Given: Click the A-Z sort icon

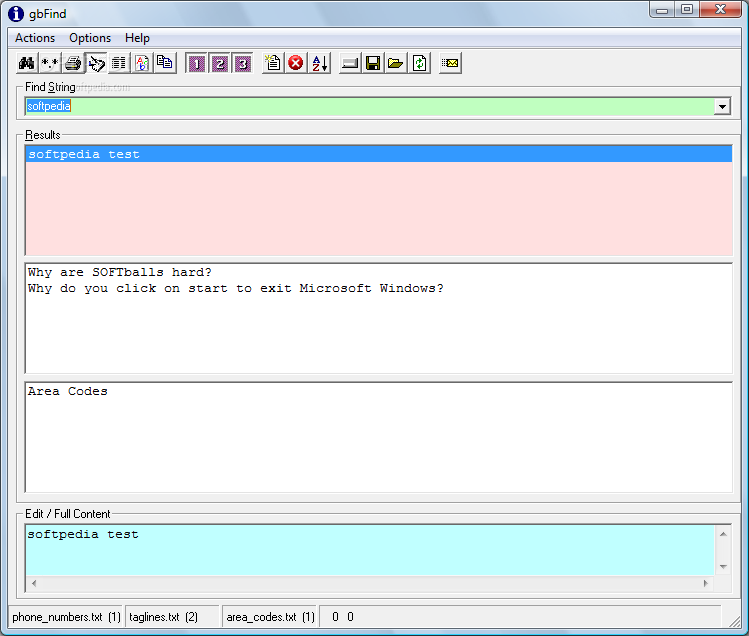Looking at the screenshot, I should [320, 63].
